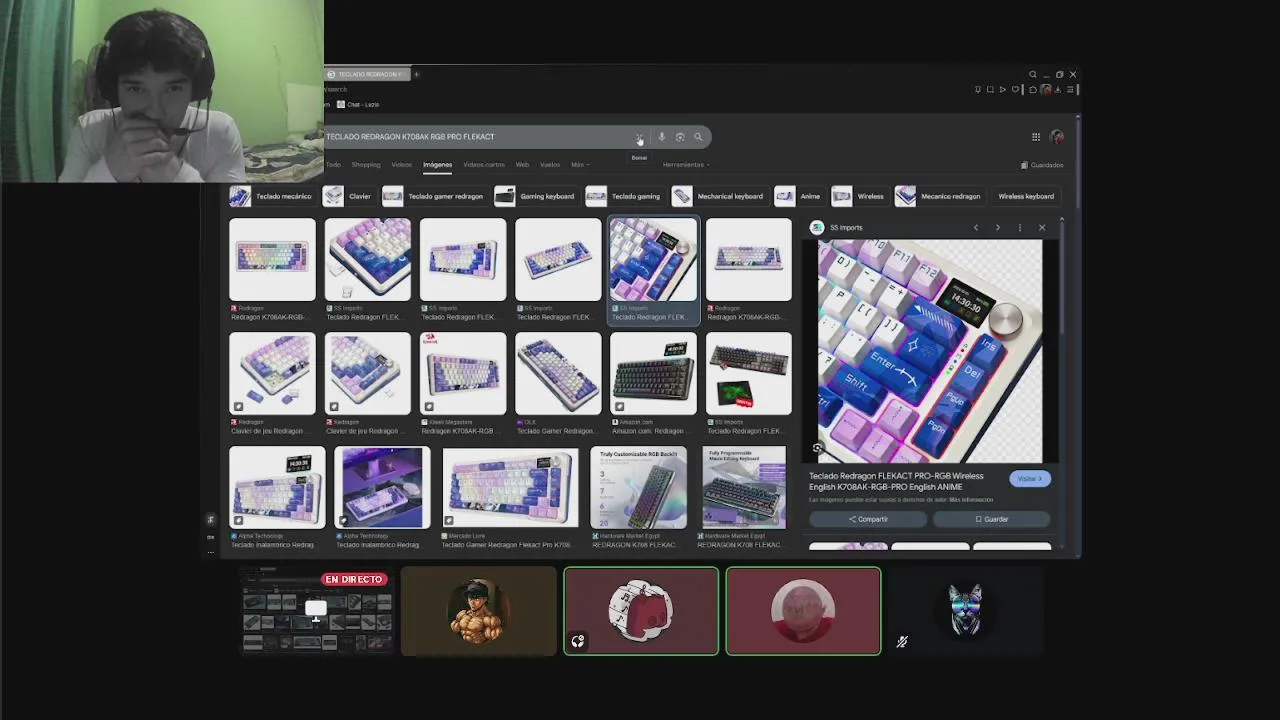Expand the Herramientas dropdown
Viewport: 1280px width, 720px height.
click(x=686, y=165)
